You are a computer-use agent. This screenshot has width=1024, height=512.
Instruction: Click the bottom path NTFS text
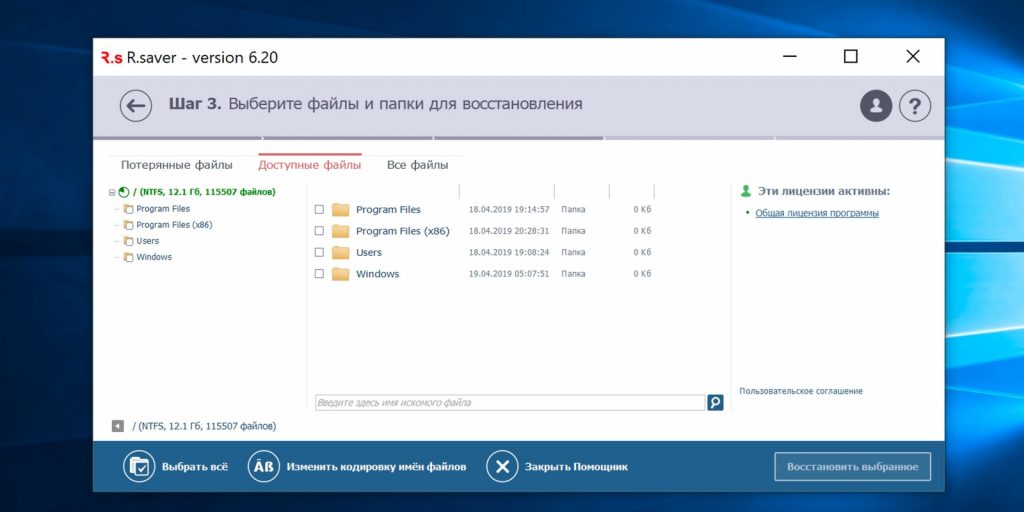(x=204, y=426)
